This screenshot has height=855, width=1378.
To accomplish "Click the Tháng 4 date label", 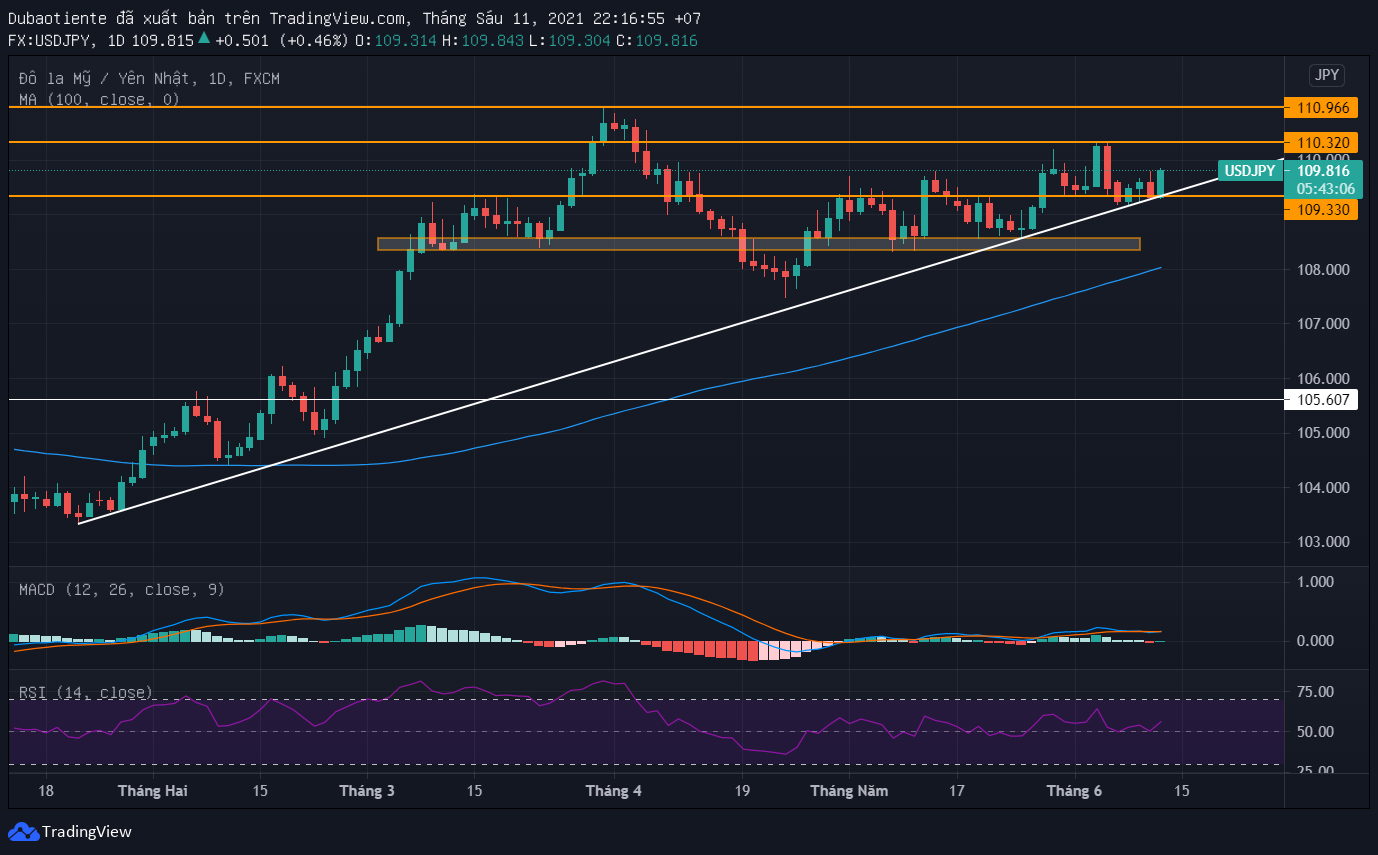I will tap(614, 791).
